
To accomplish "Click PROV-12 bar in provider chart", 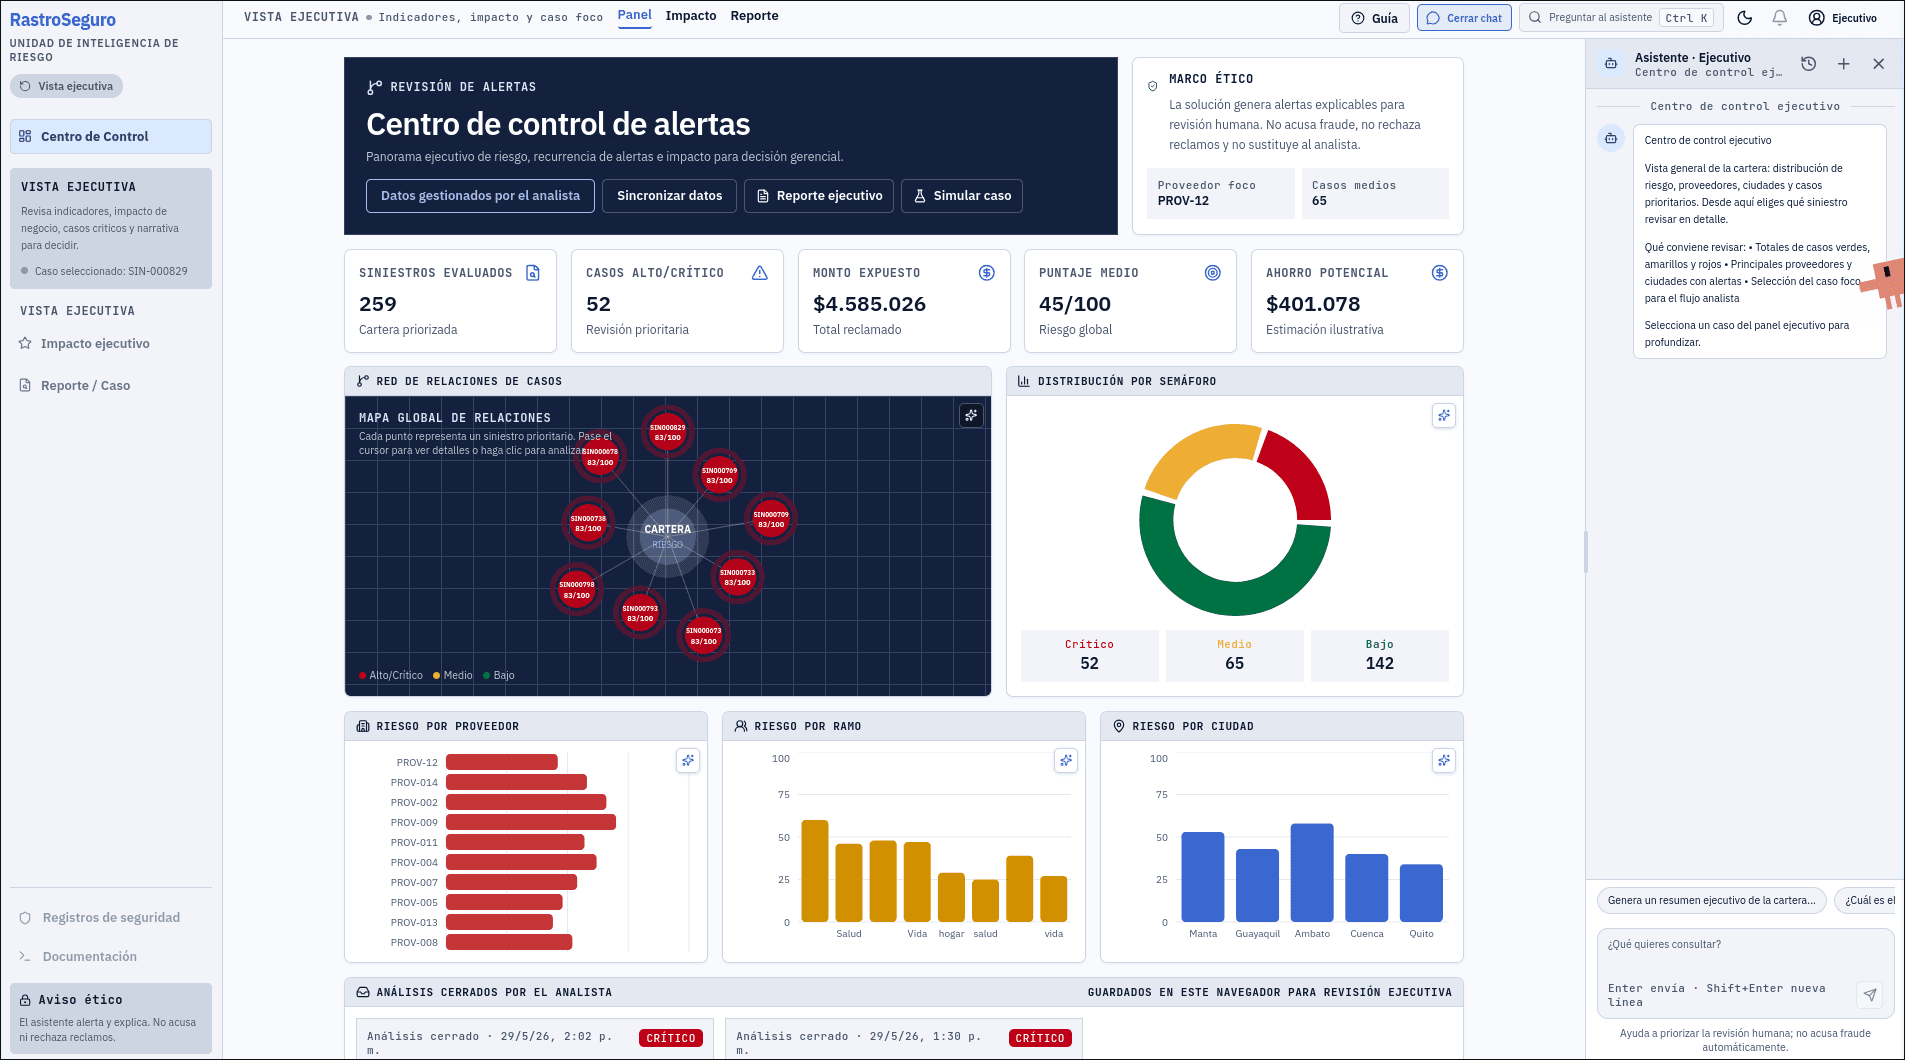I will [502, 762].
